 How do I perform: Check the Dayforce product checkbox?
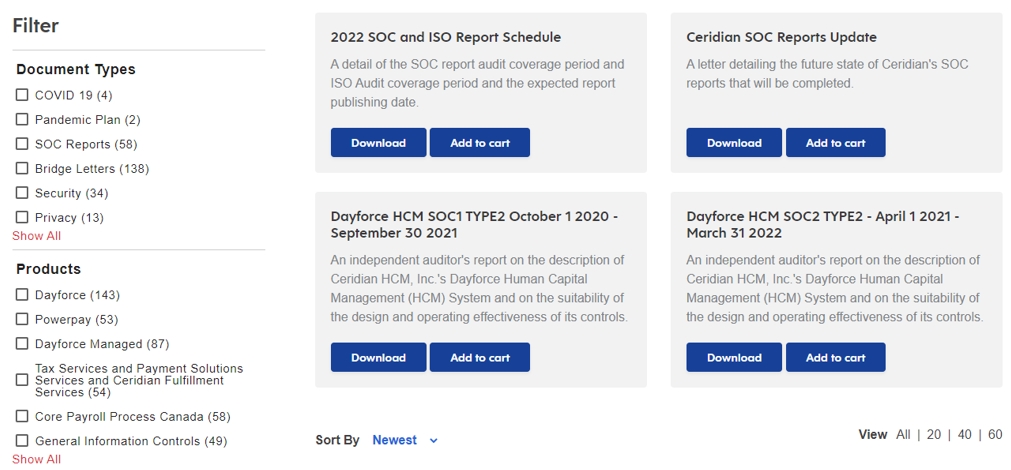pos(22,295)
